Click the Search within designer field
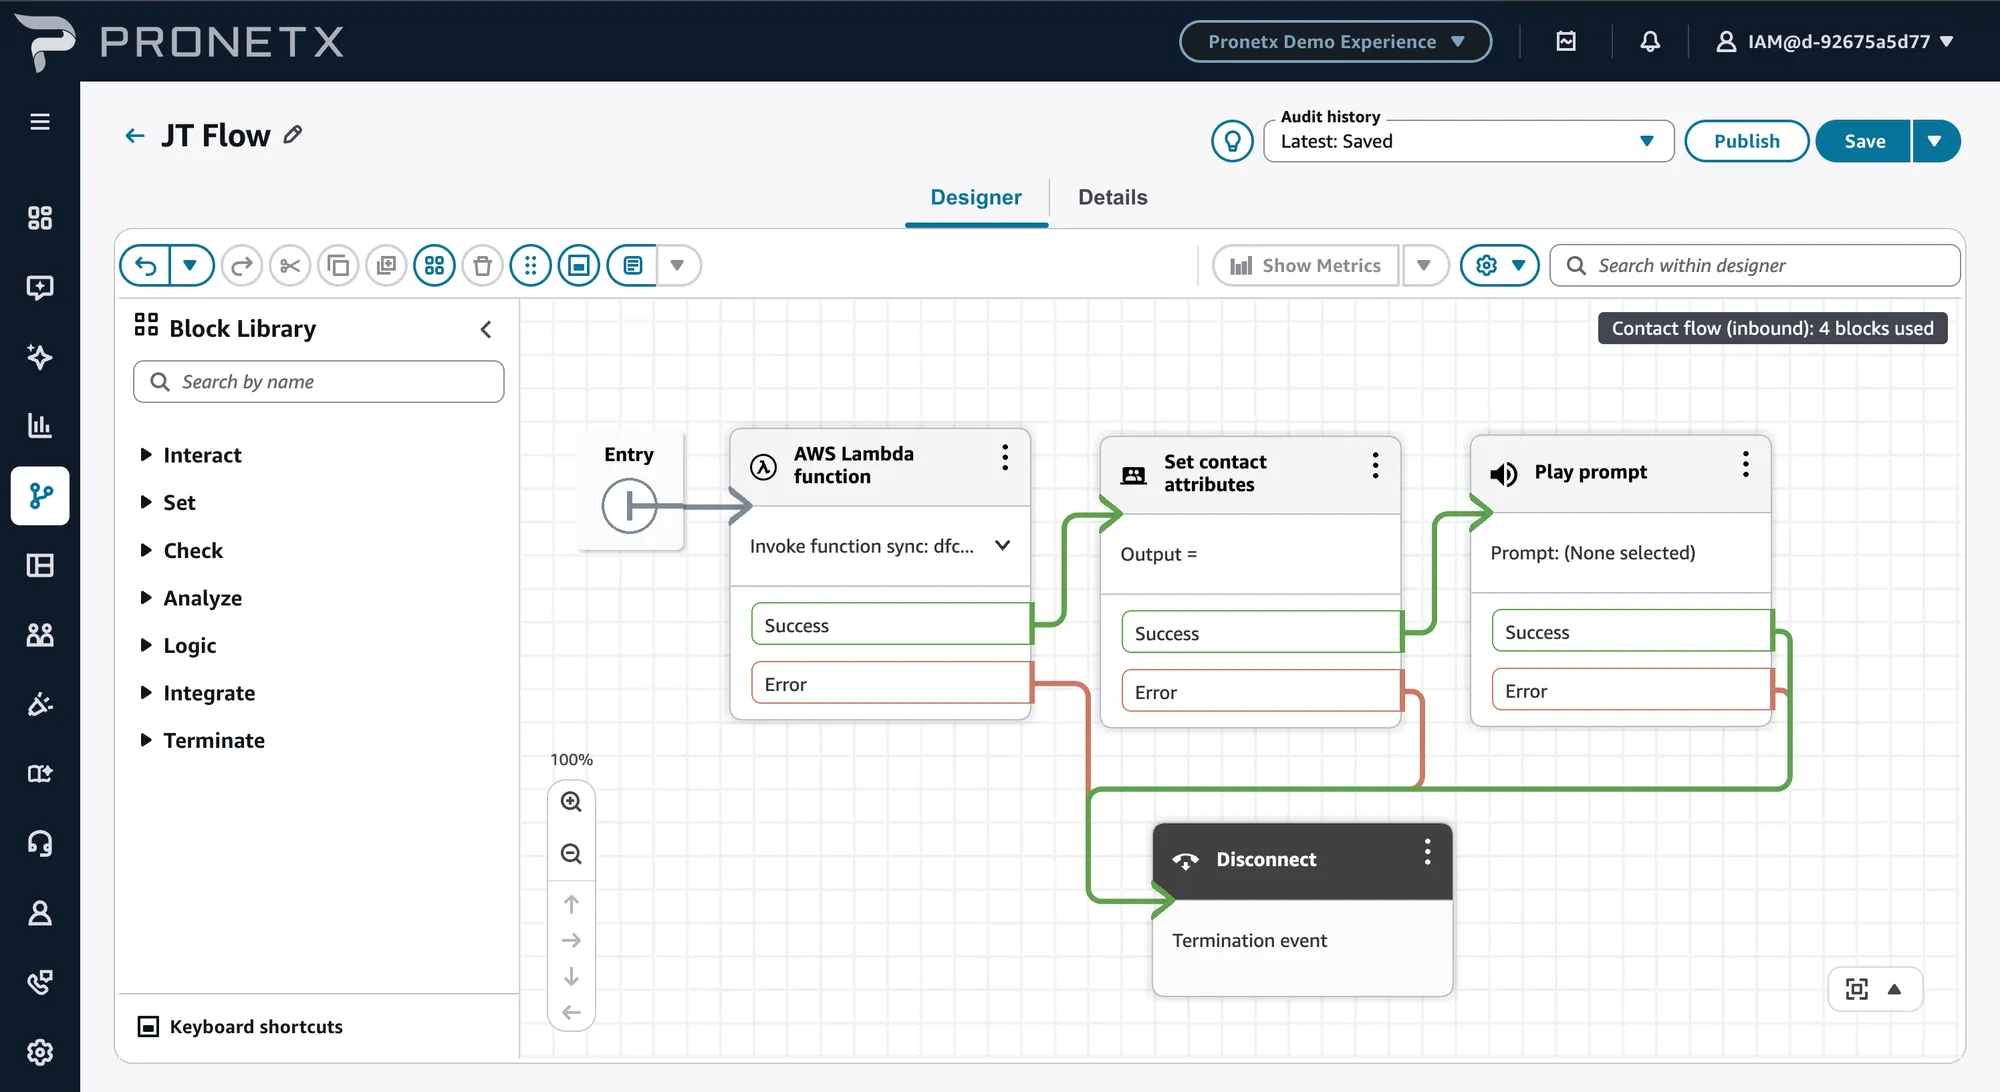This screenshot has height=1092, width=2000. coord(1754,266)
